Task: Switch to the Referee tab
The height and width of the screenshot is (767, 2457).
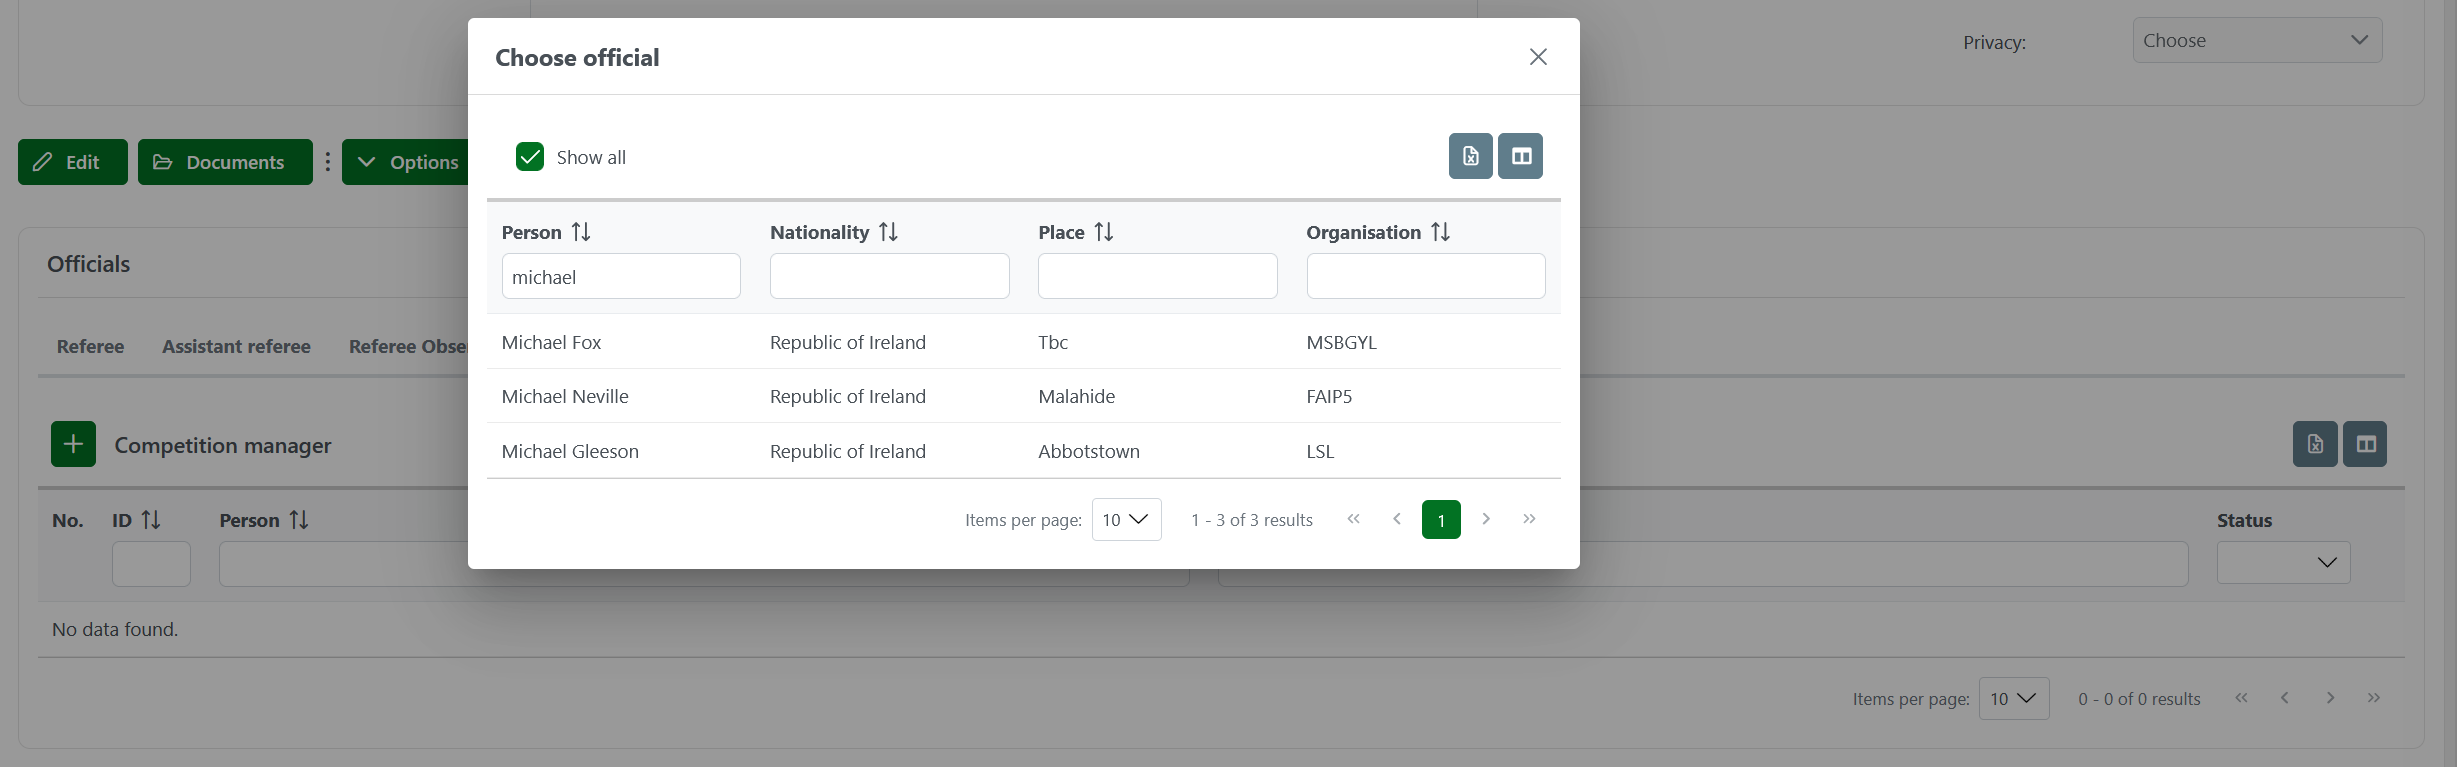Action: (x=90, y=347)
